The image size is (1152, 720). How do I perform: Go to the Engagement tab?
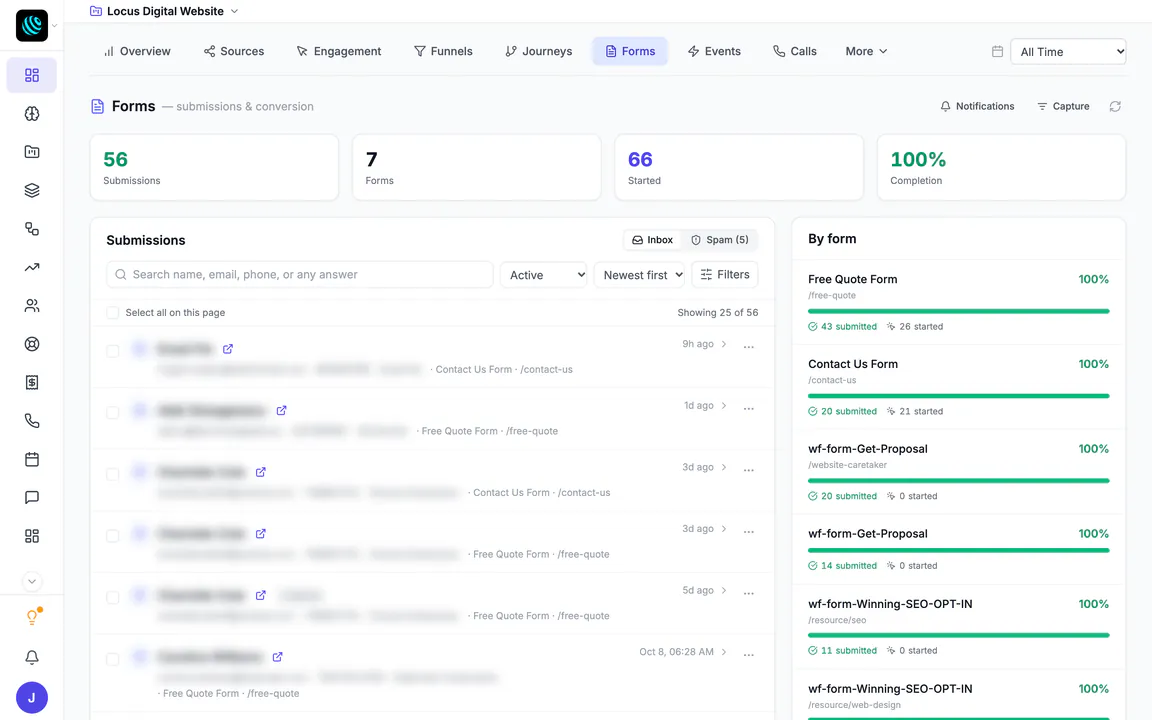pos(339,51)
